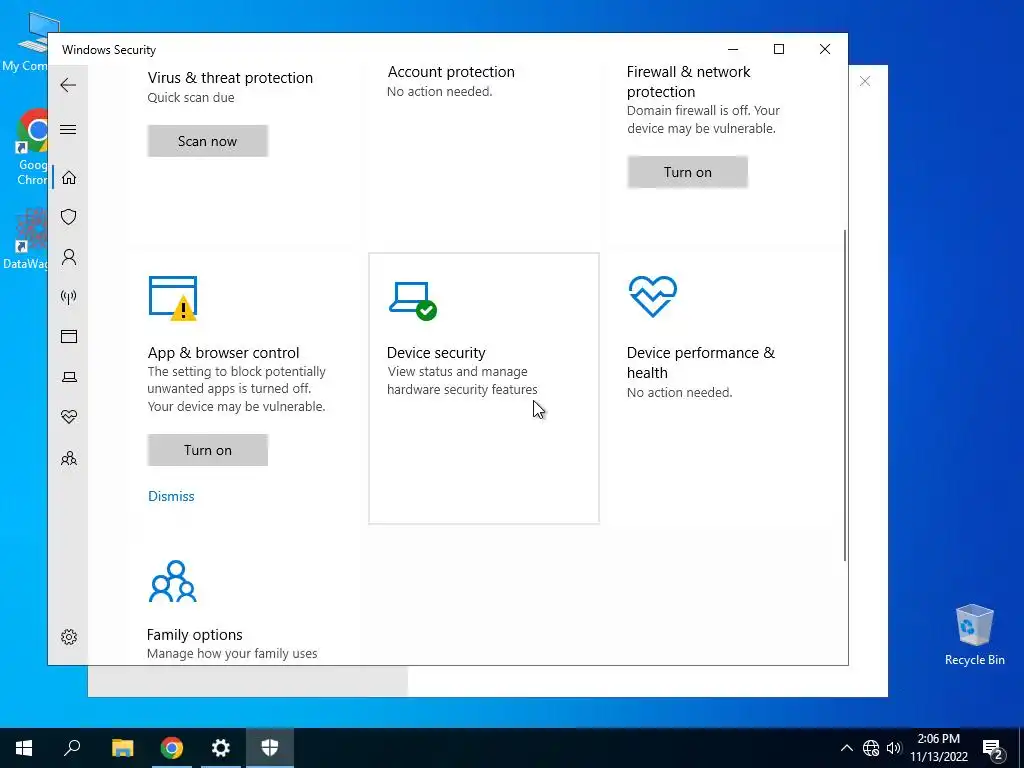Click the Device security laptop checkmark icon
This screenshot has width=1024, height=768.
pyautogui.click(x=413, y=301)
